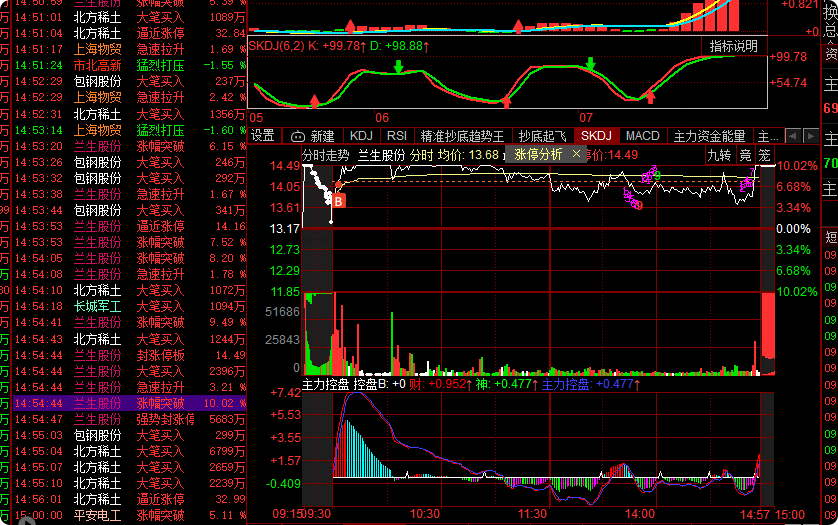Click the +7.42 control indicator scale value
The height and width of the screenshot is (525, 838).
tap(285, 393)
